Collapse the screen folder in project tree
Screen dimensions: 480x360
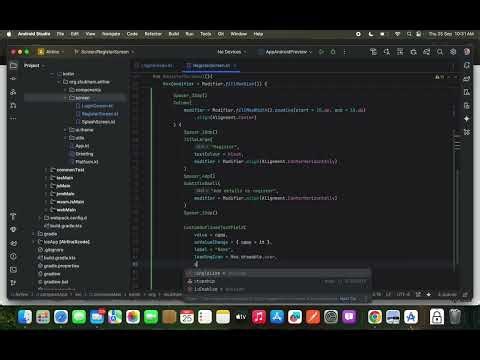pos(65,98)
